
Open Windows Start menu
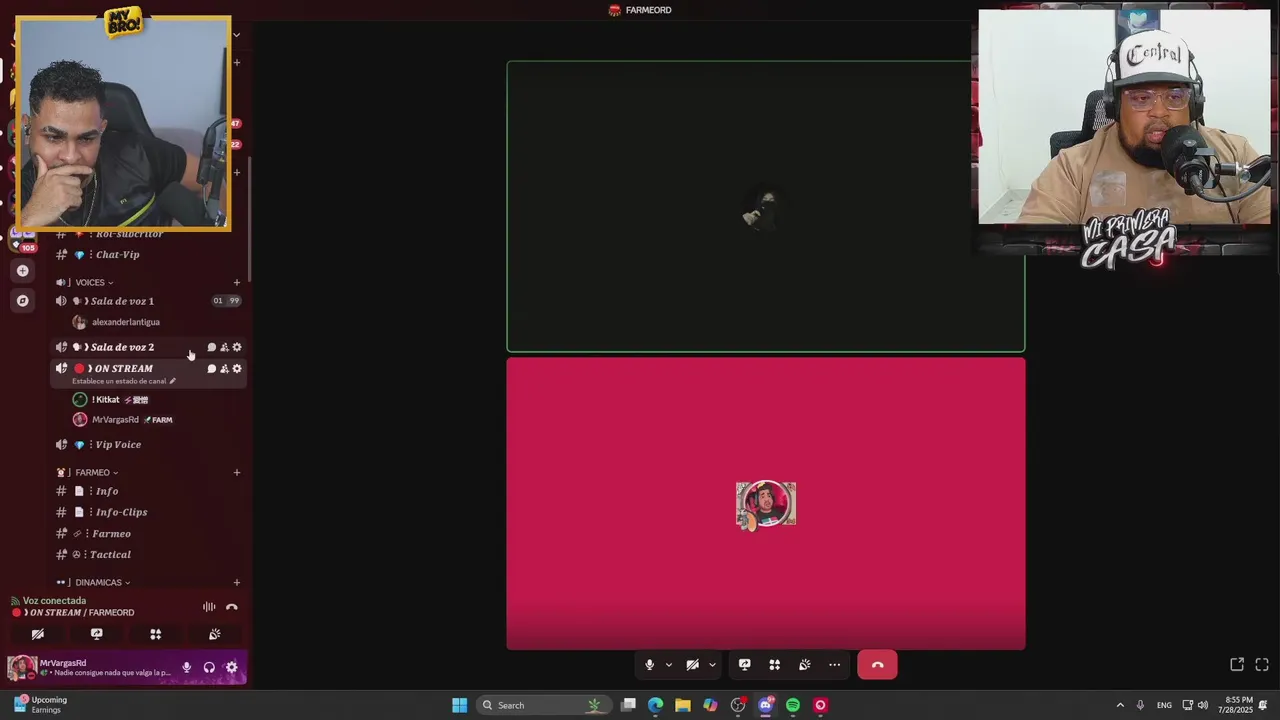(460, 705)
